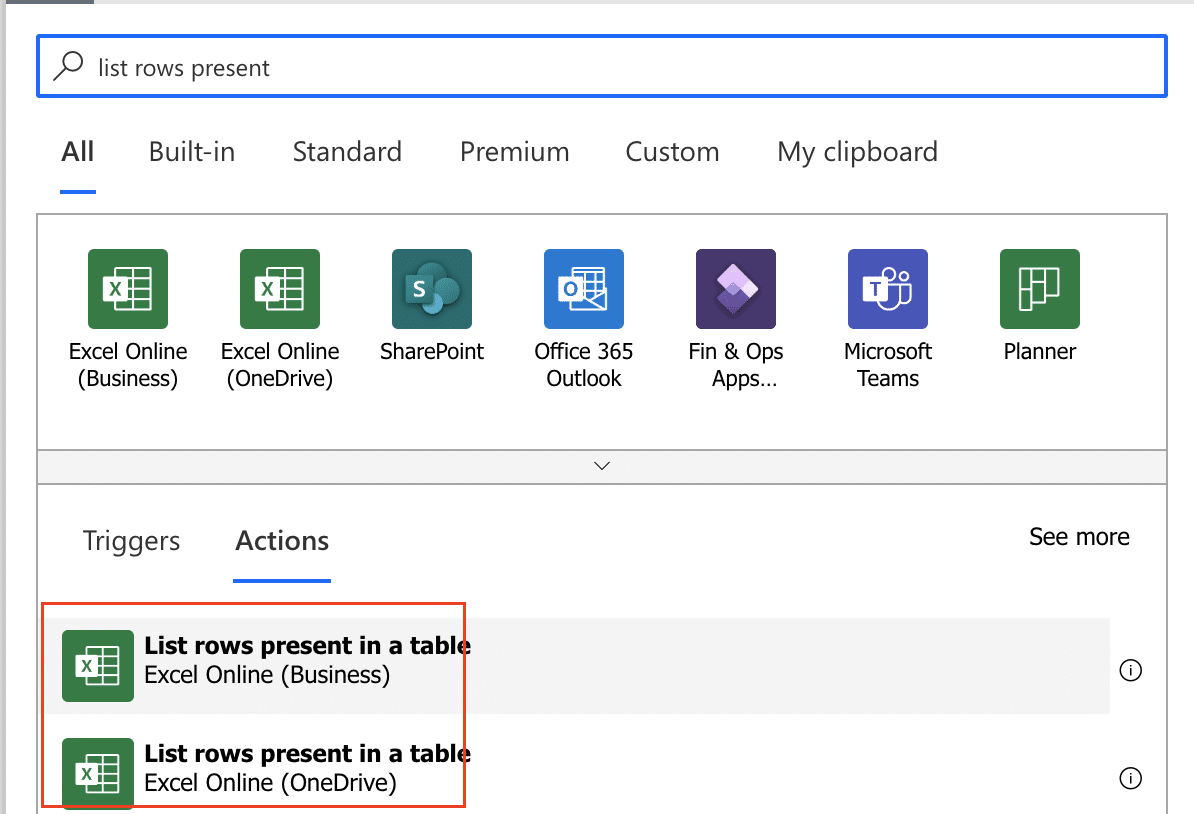Click the See more link
This screenshot has height=814, width=1194.
1079,537
